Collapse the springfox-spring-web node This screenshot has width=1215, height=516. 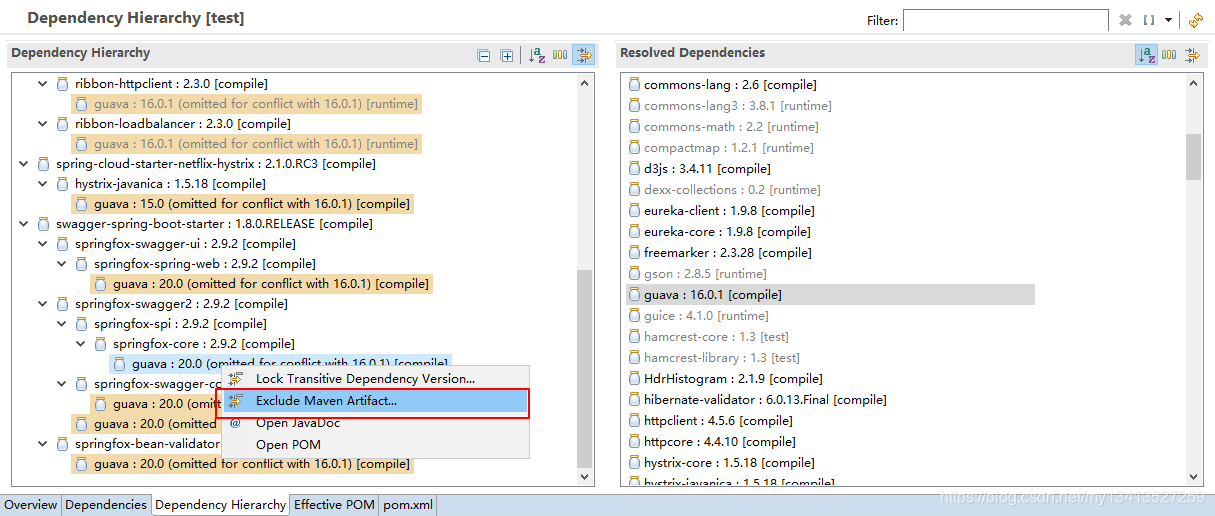pos(62,264)
